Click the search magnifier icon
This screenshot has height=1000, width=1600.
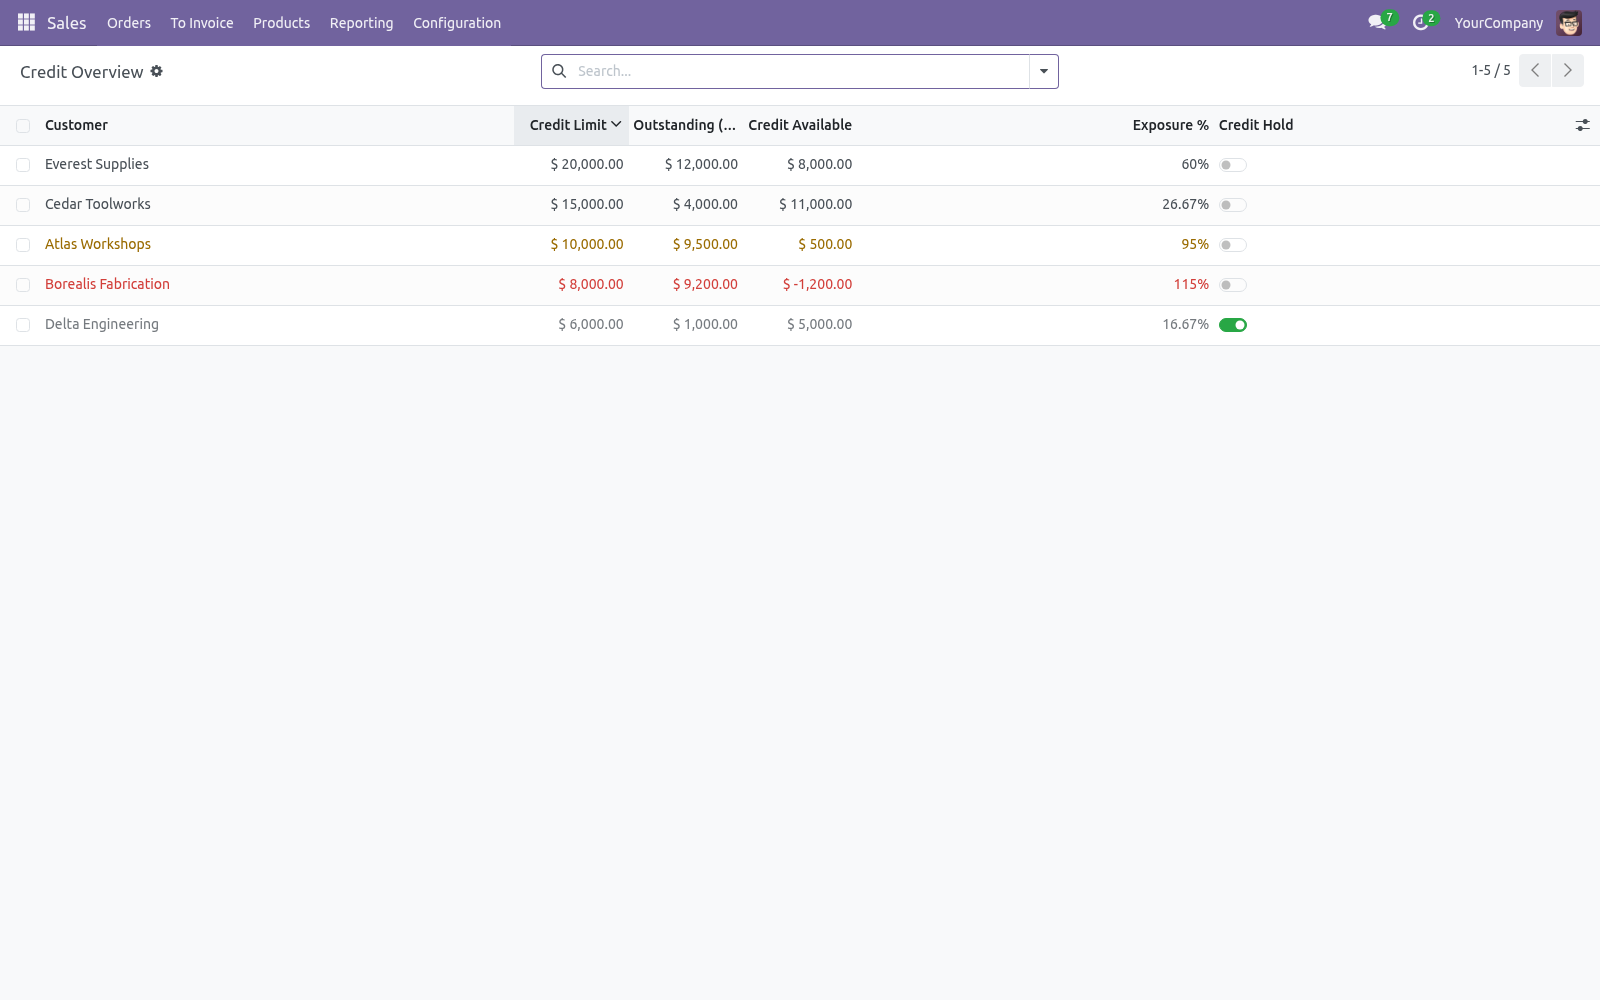559,71
